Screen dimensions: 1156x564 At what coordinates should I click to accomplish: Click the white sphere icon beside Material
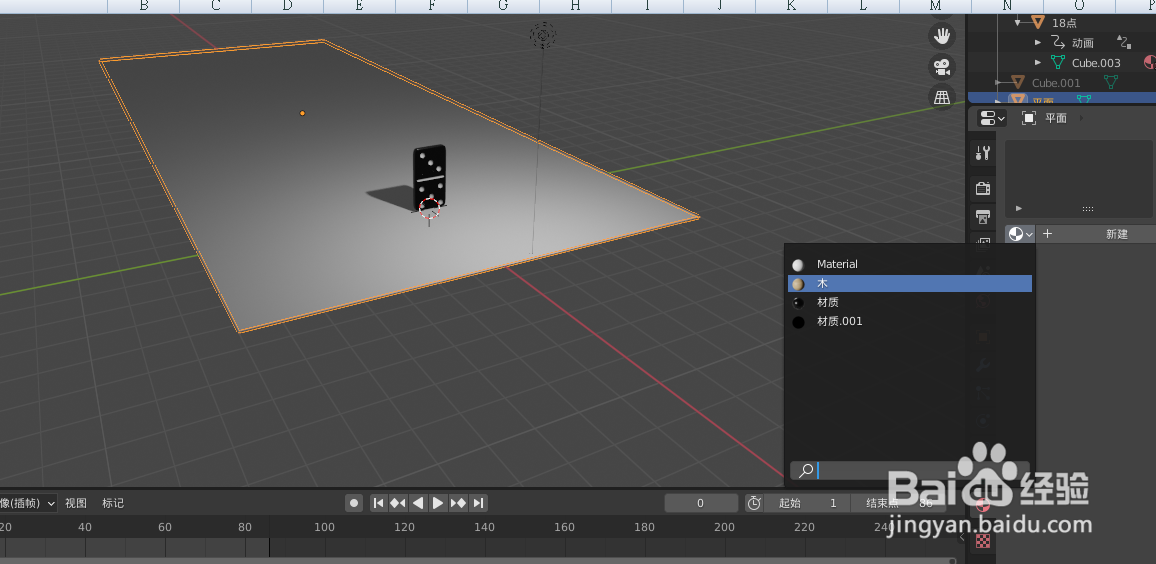(x=798, y=265)
